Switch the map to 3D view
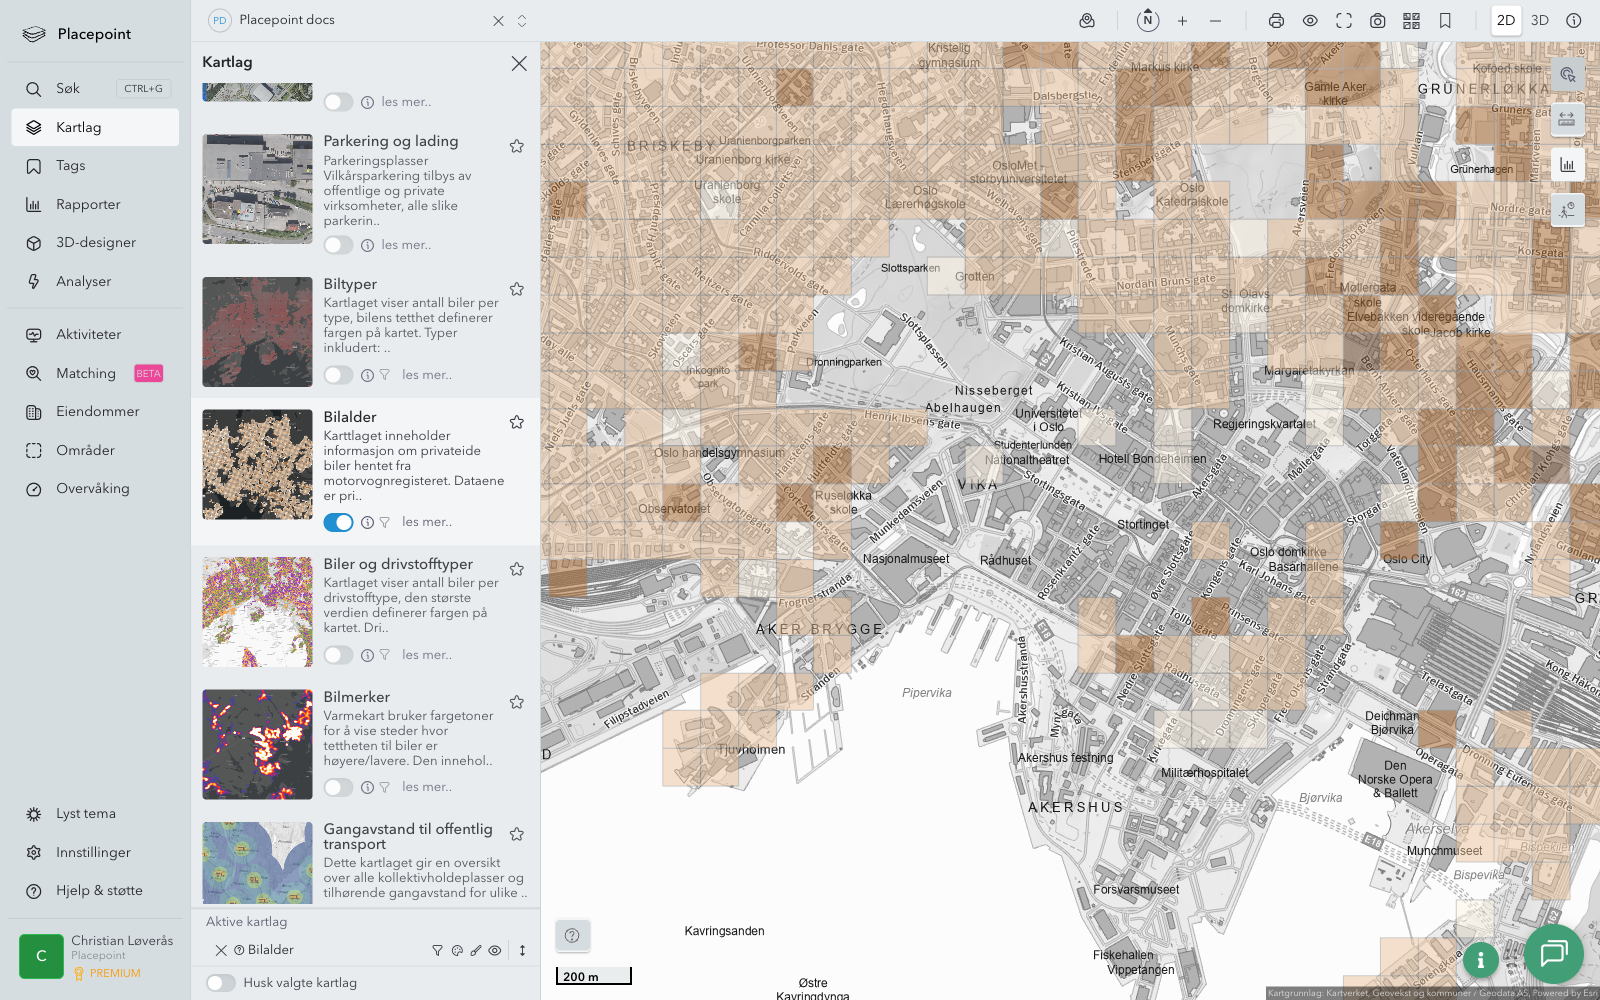This screenshot has width=1600, height=1000. tap(1540, 21)
